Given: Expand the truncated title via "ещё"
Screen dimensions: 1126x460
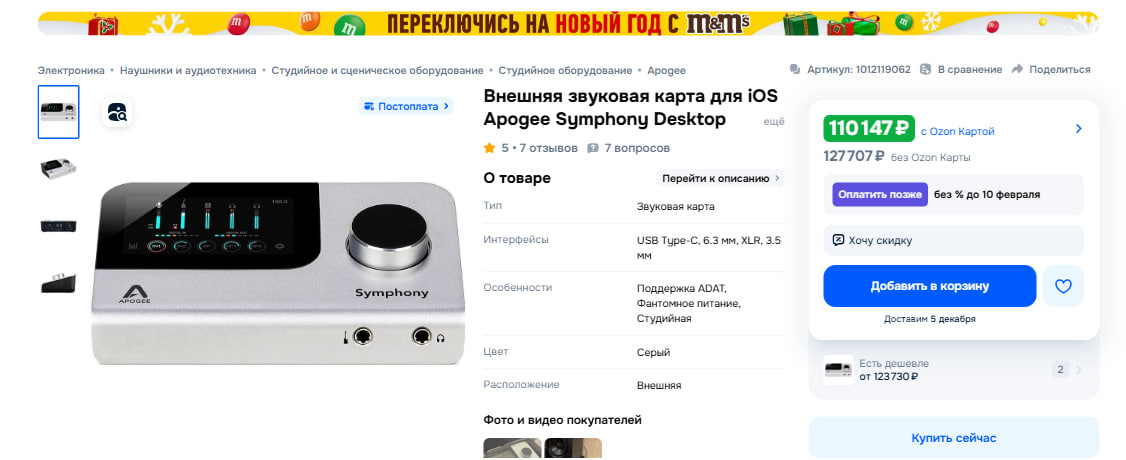Looking at the screenshot, I should pyautogui.click(x=773, y=121).
